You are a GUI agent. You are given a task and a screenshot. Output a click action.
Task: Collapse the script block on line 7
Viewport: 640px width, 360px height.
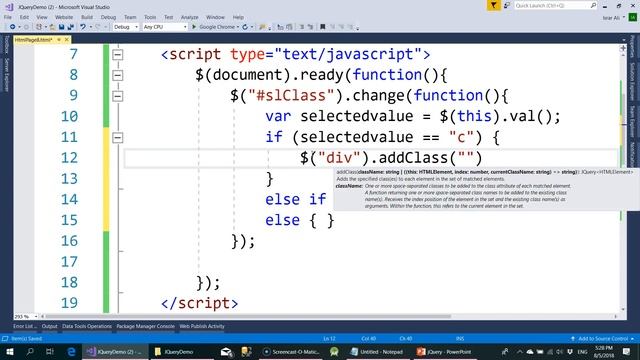118,54
